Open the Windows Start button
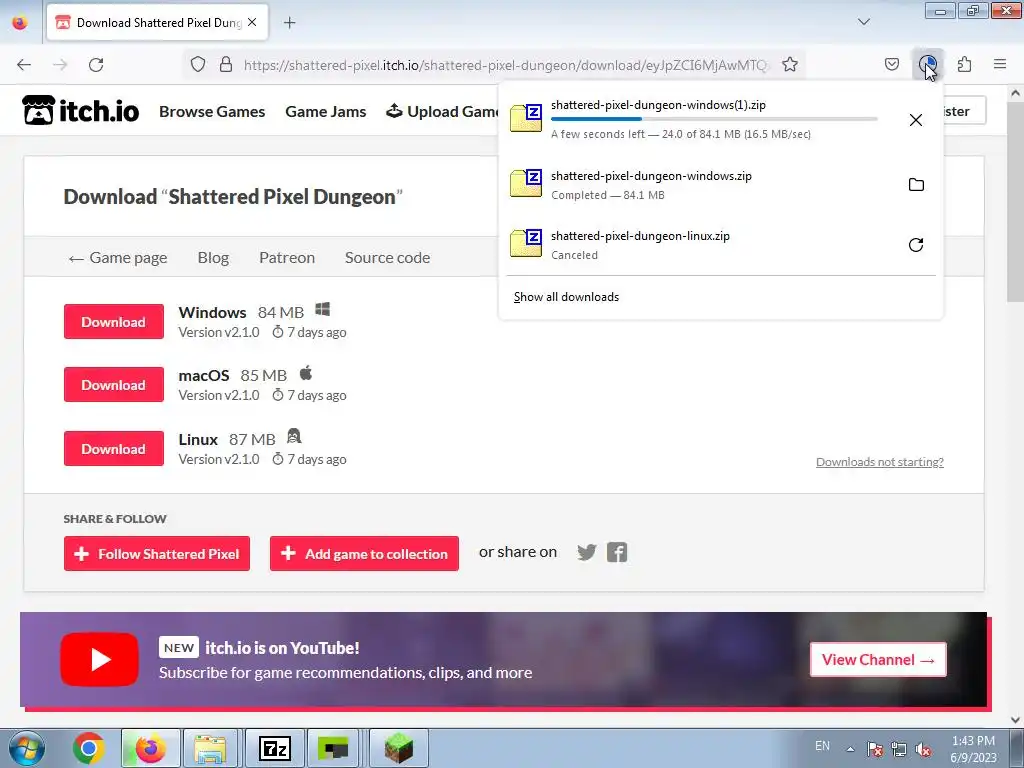The height and width of the screenshot is (768, 1024). click(x=27, y=748)
